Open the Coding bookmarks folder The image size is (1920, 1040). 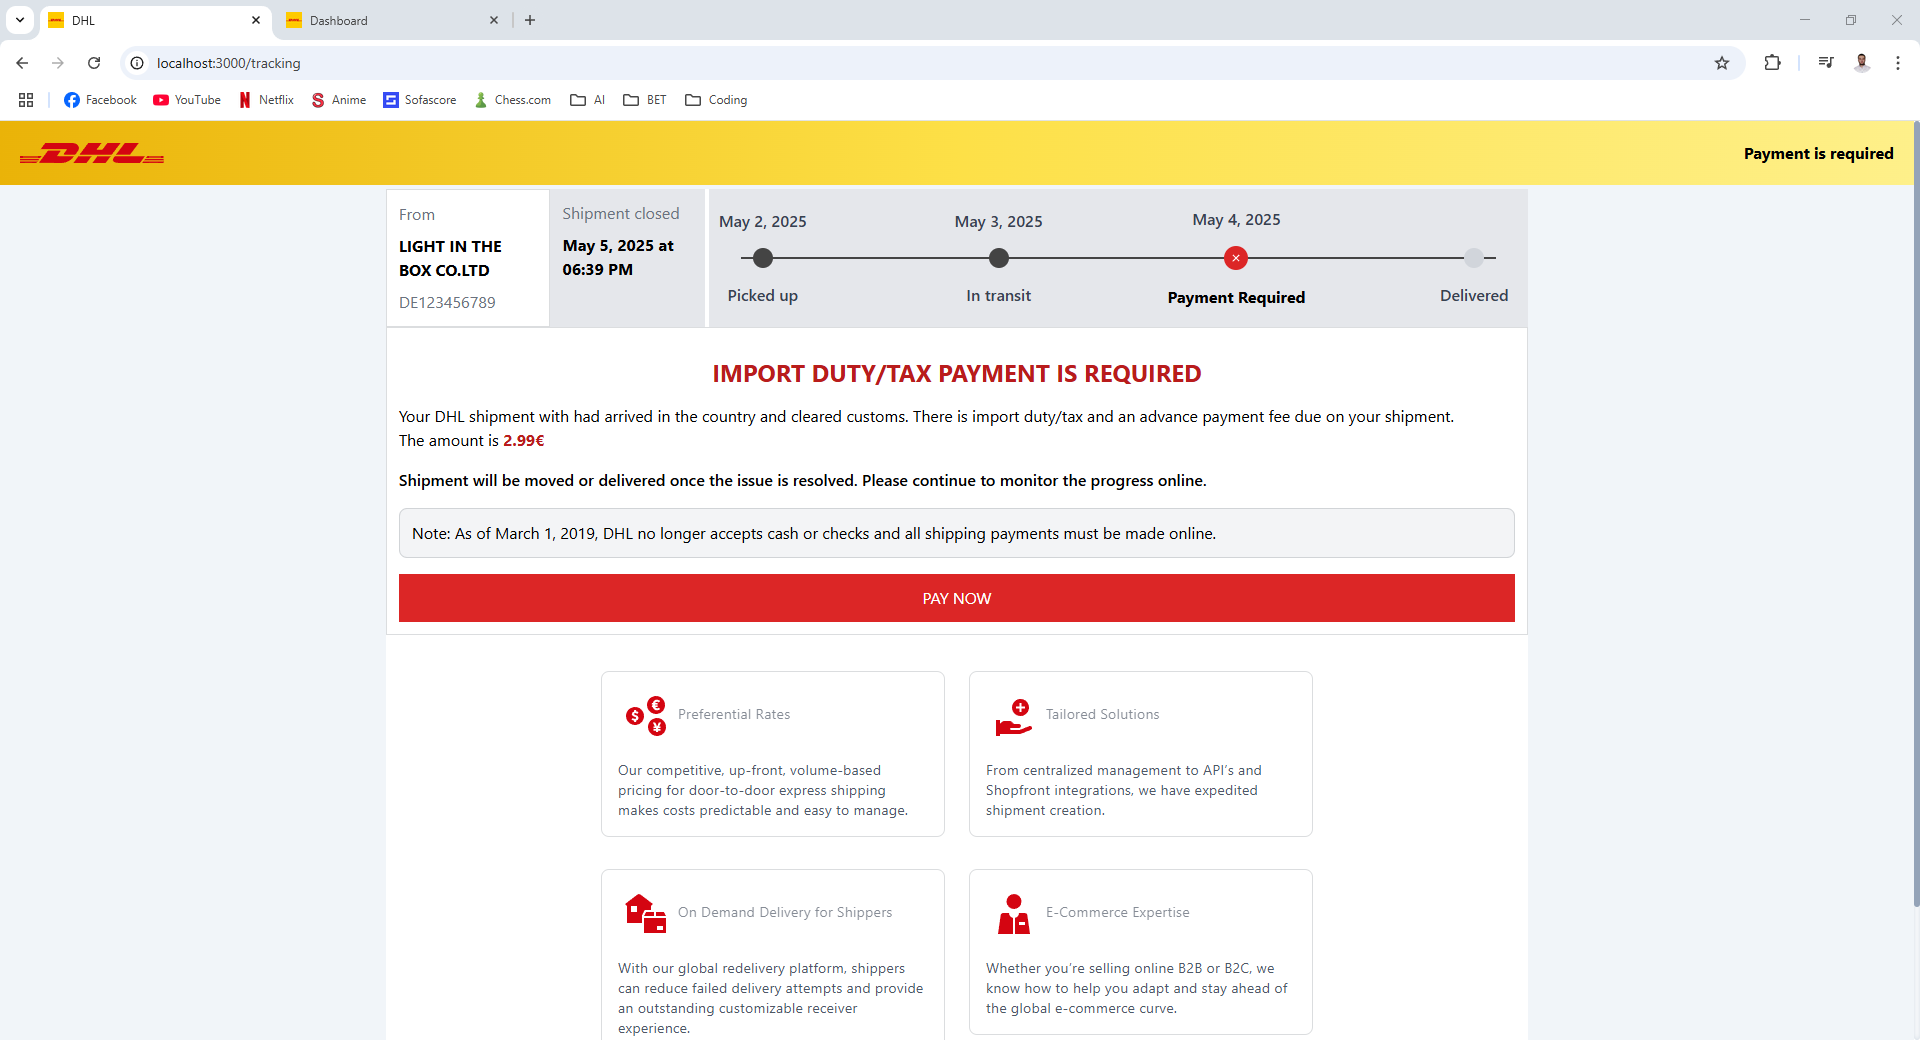[716, 100]
